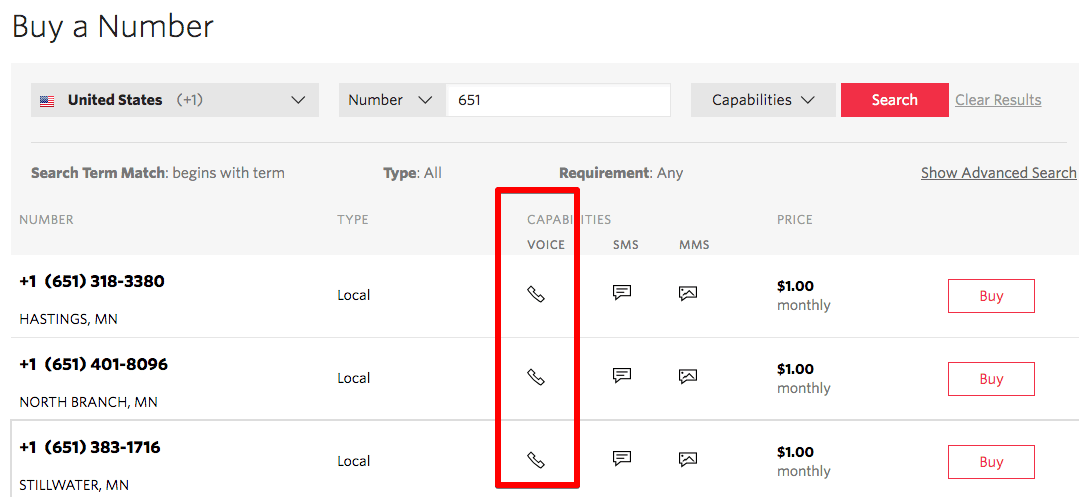
Task: Click SMS icon for the Hastings number
Action: click(x=622, y=293)
